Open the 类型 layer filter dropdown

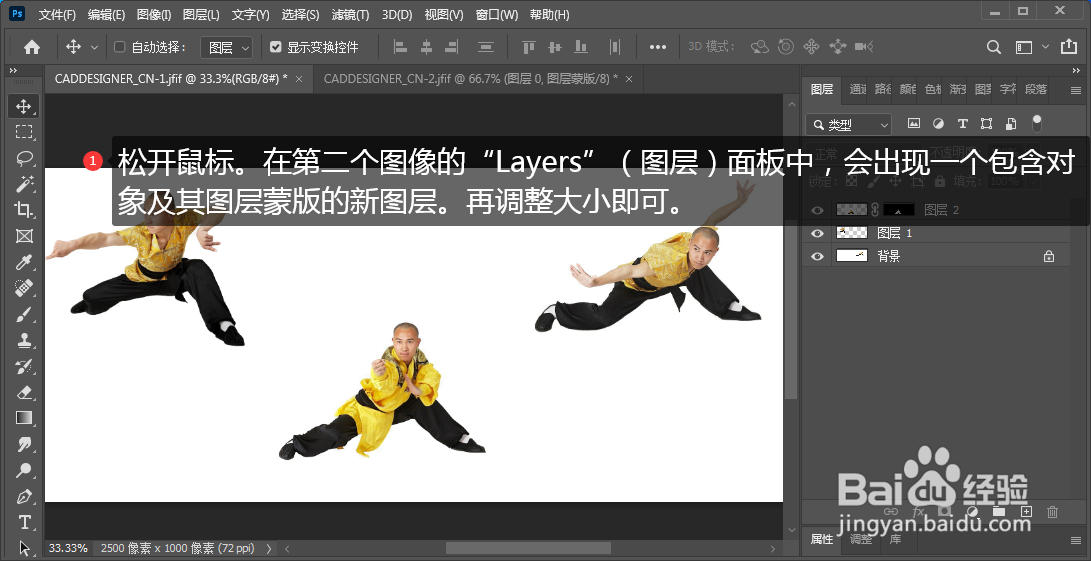[848, 125]
